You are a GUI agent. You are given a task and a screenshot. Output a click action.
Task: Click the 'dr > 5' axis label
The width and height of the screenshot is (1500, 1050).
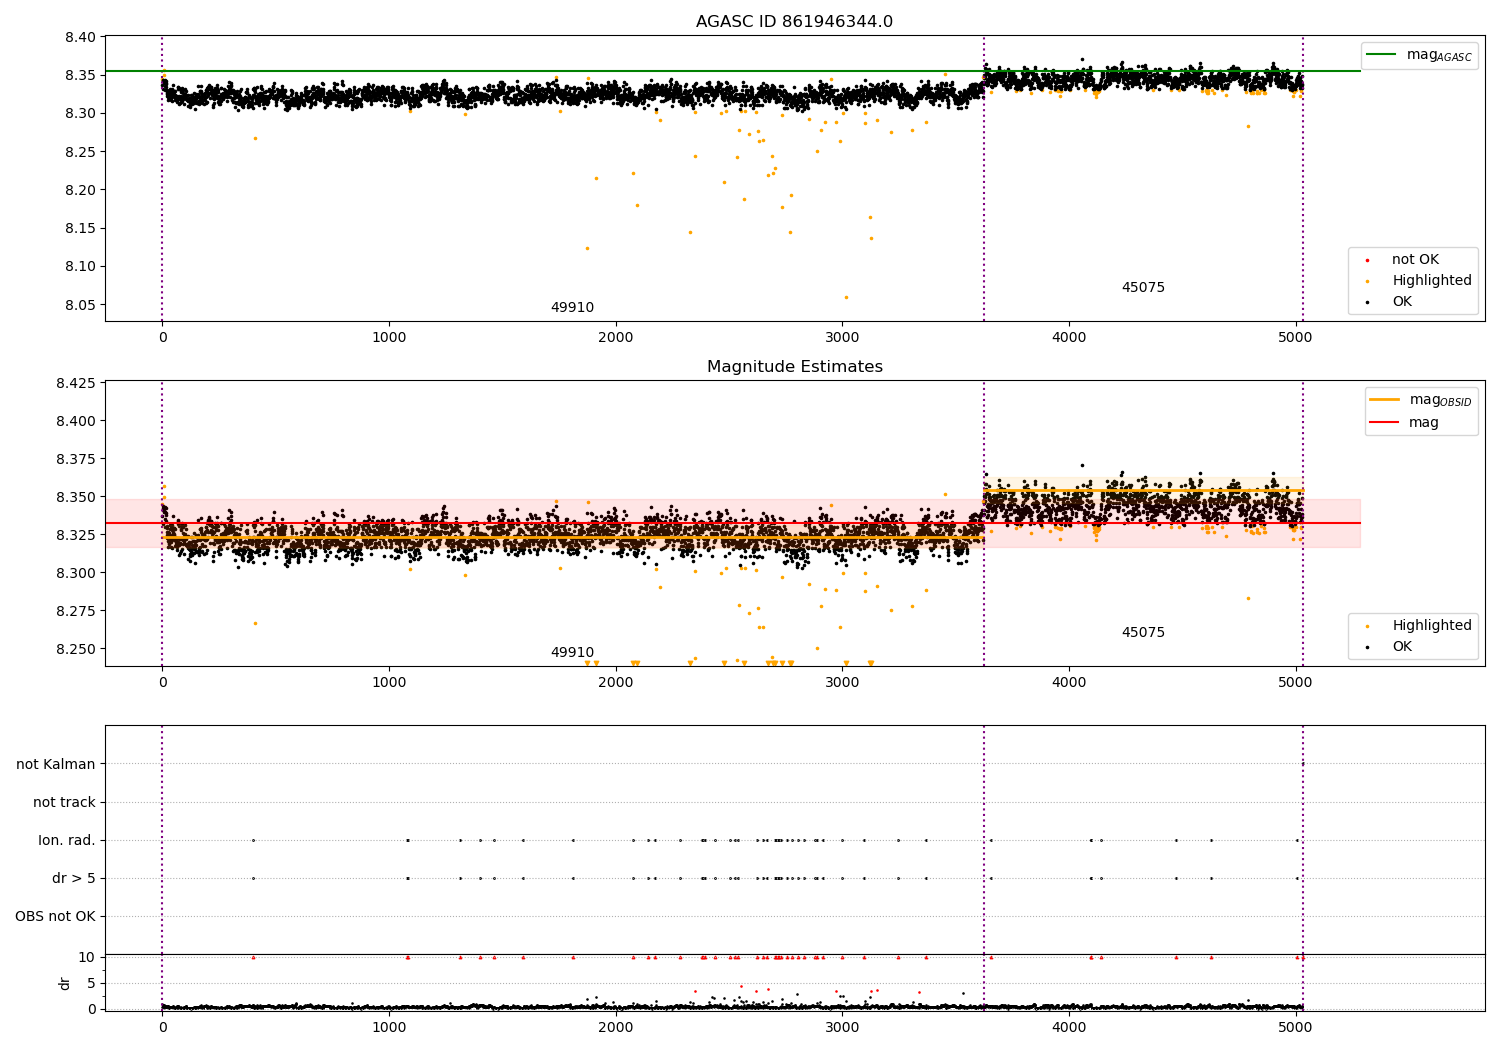(x=74, y=879)
